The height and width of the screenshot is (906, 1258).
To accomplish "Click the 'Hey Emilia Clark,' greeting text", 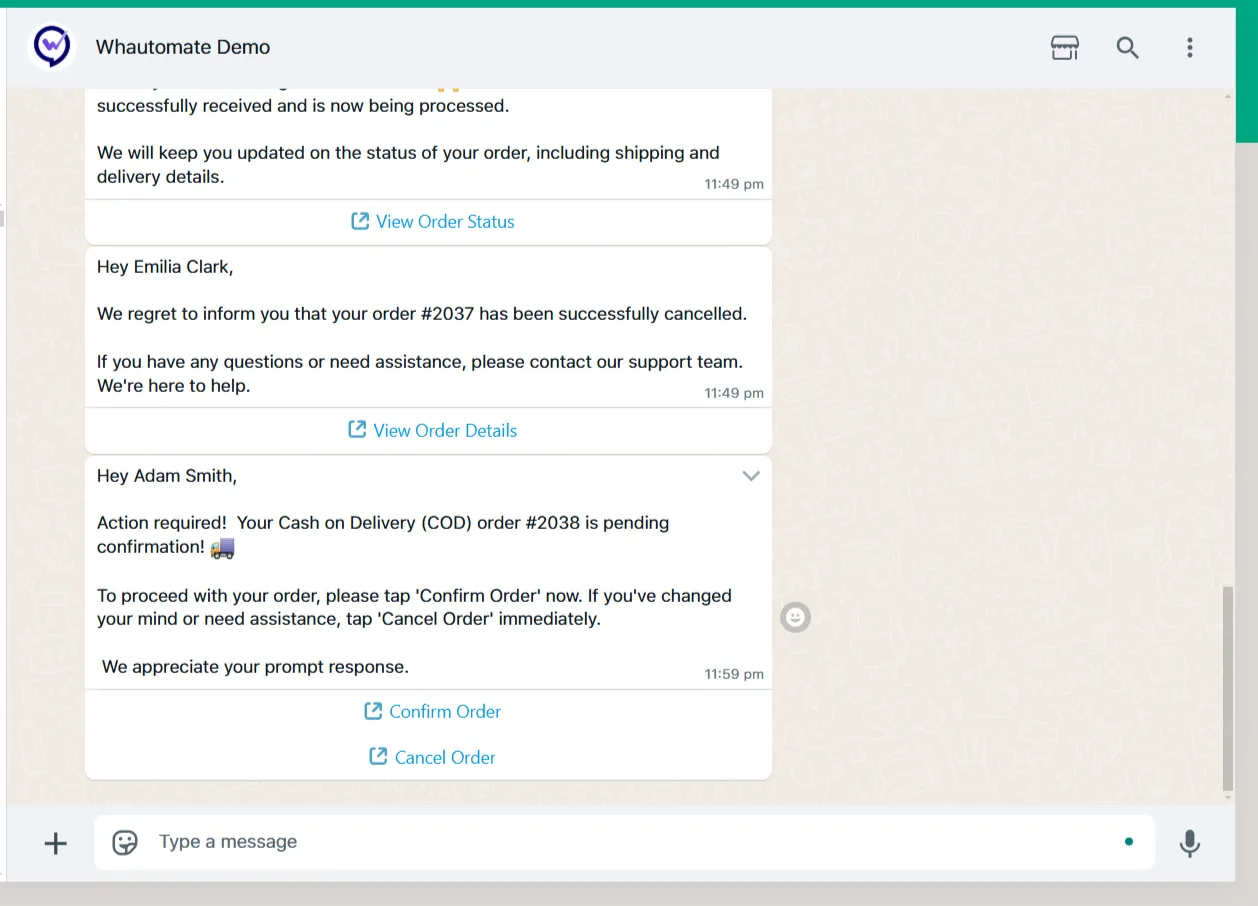I will pyautogui.click(x=165, y=267).
